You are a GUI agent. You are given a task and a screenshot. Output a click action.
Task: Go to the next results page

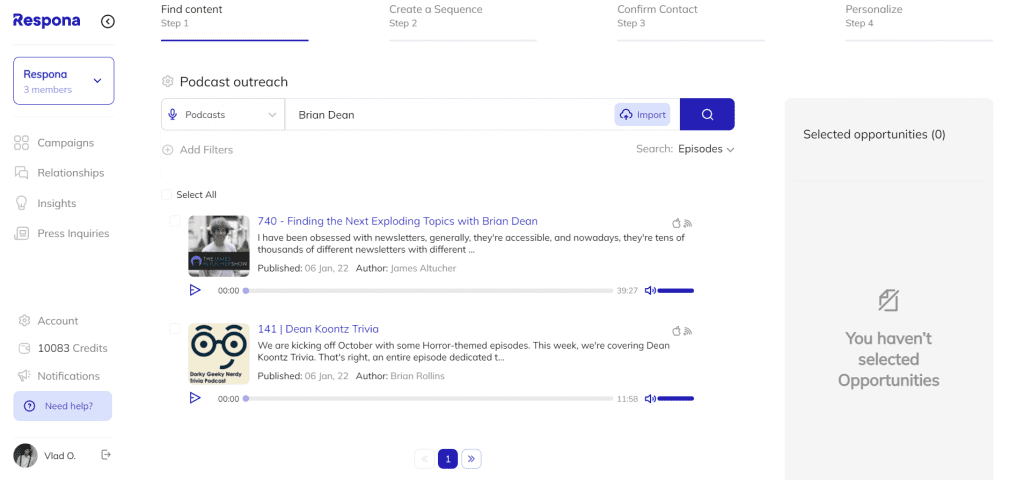[x=472, y=459]
